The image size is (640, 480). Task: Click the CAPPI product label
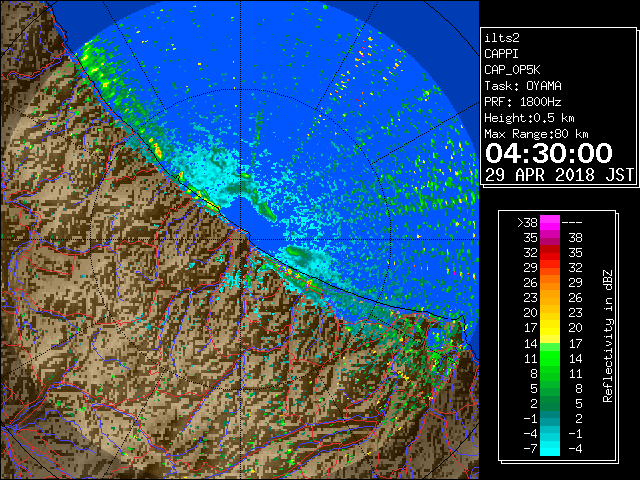(501, 54)
